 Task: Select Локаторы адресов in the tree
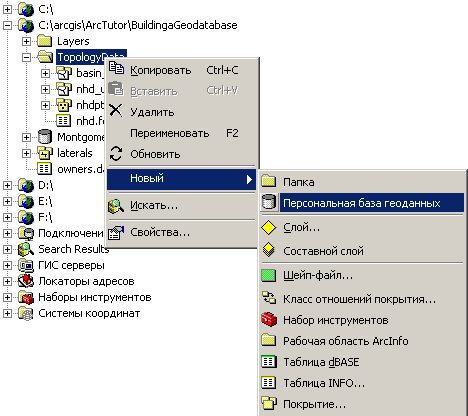[86, 281]
